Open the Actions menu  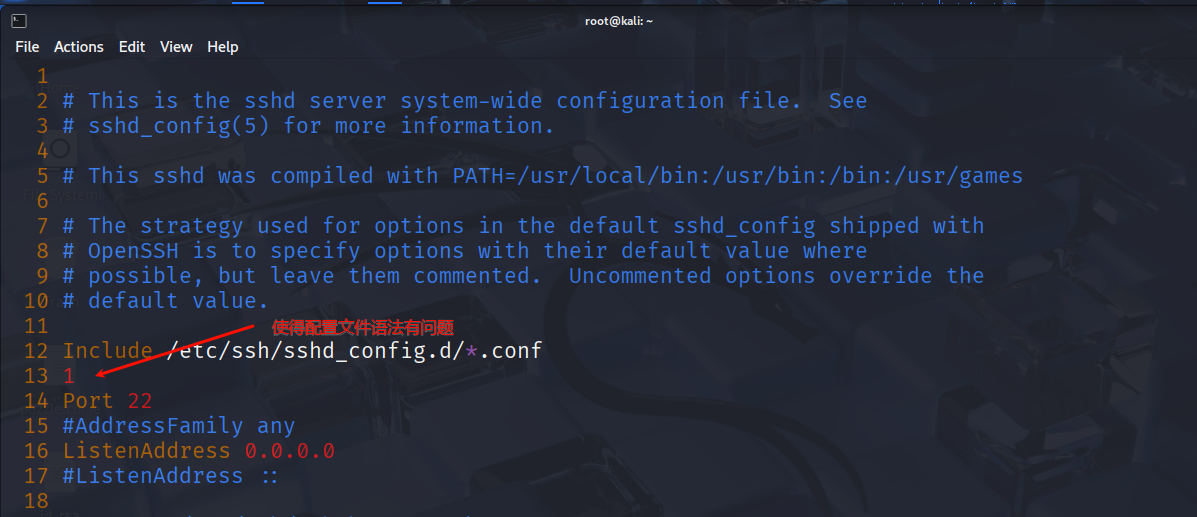[x=78, y=47]
